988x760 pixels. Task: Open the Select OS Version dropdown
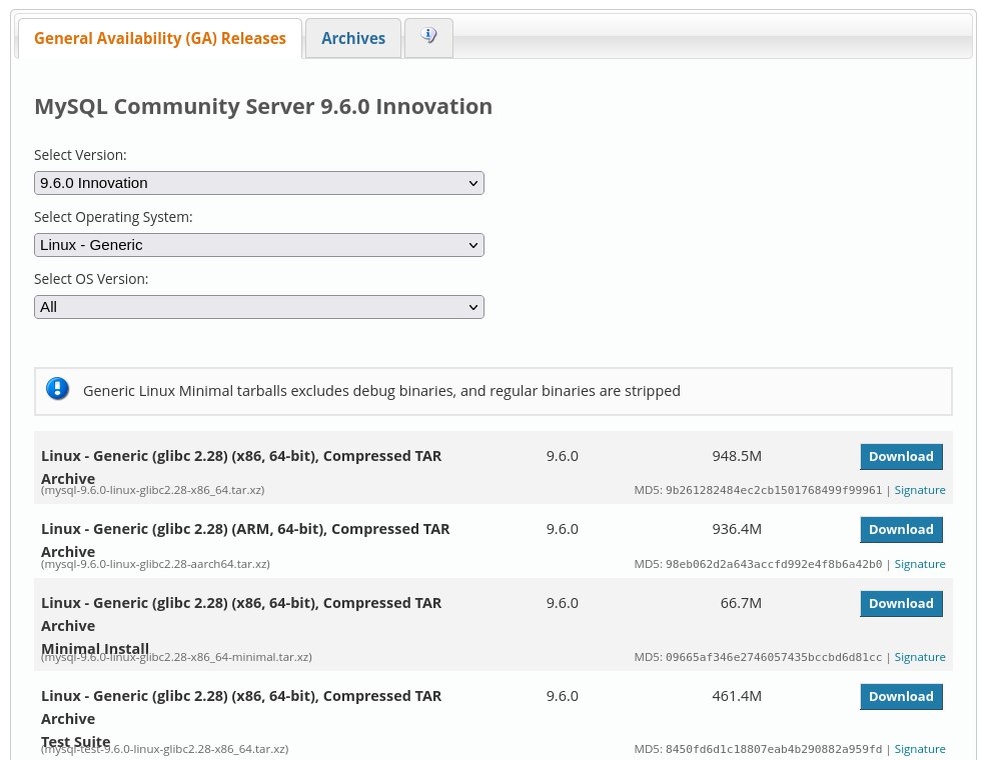(x=259, y=307)
